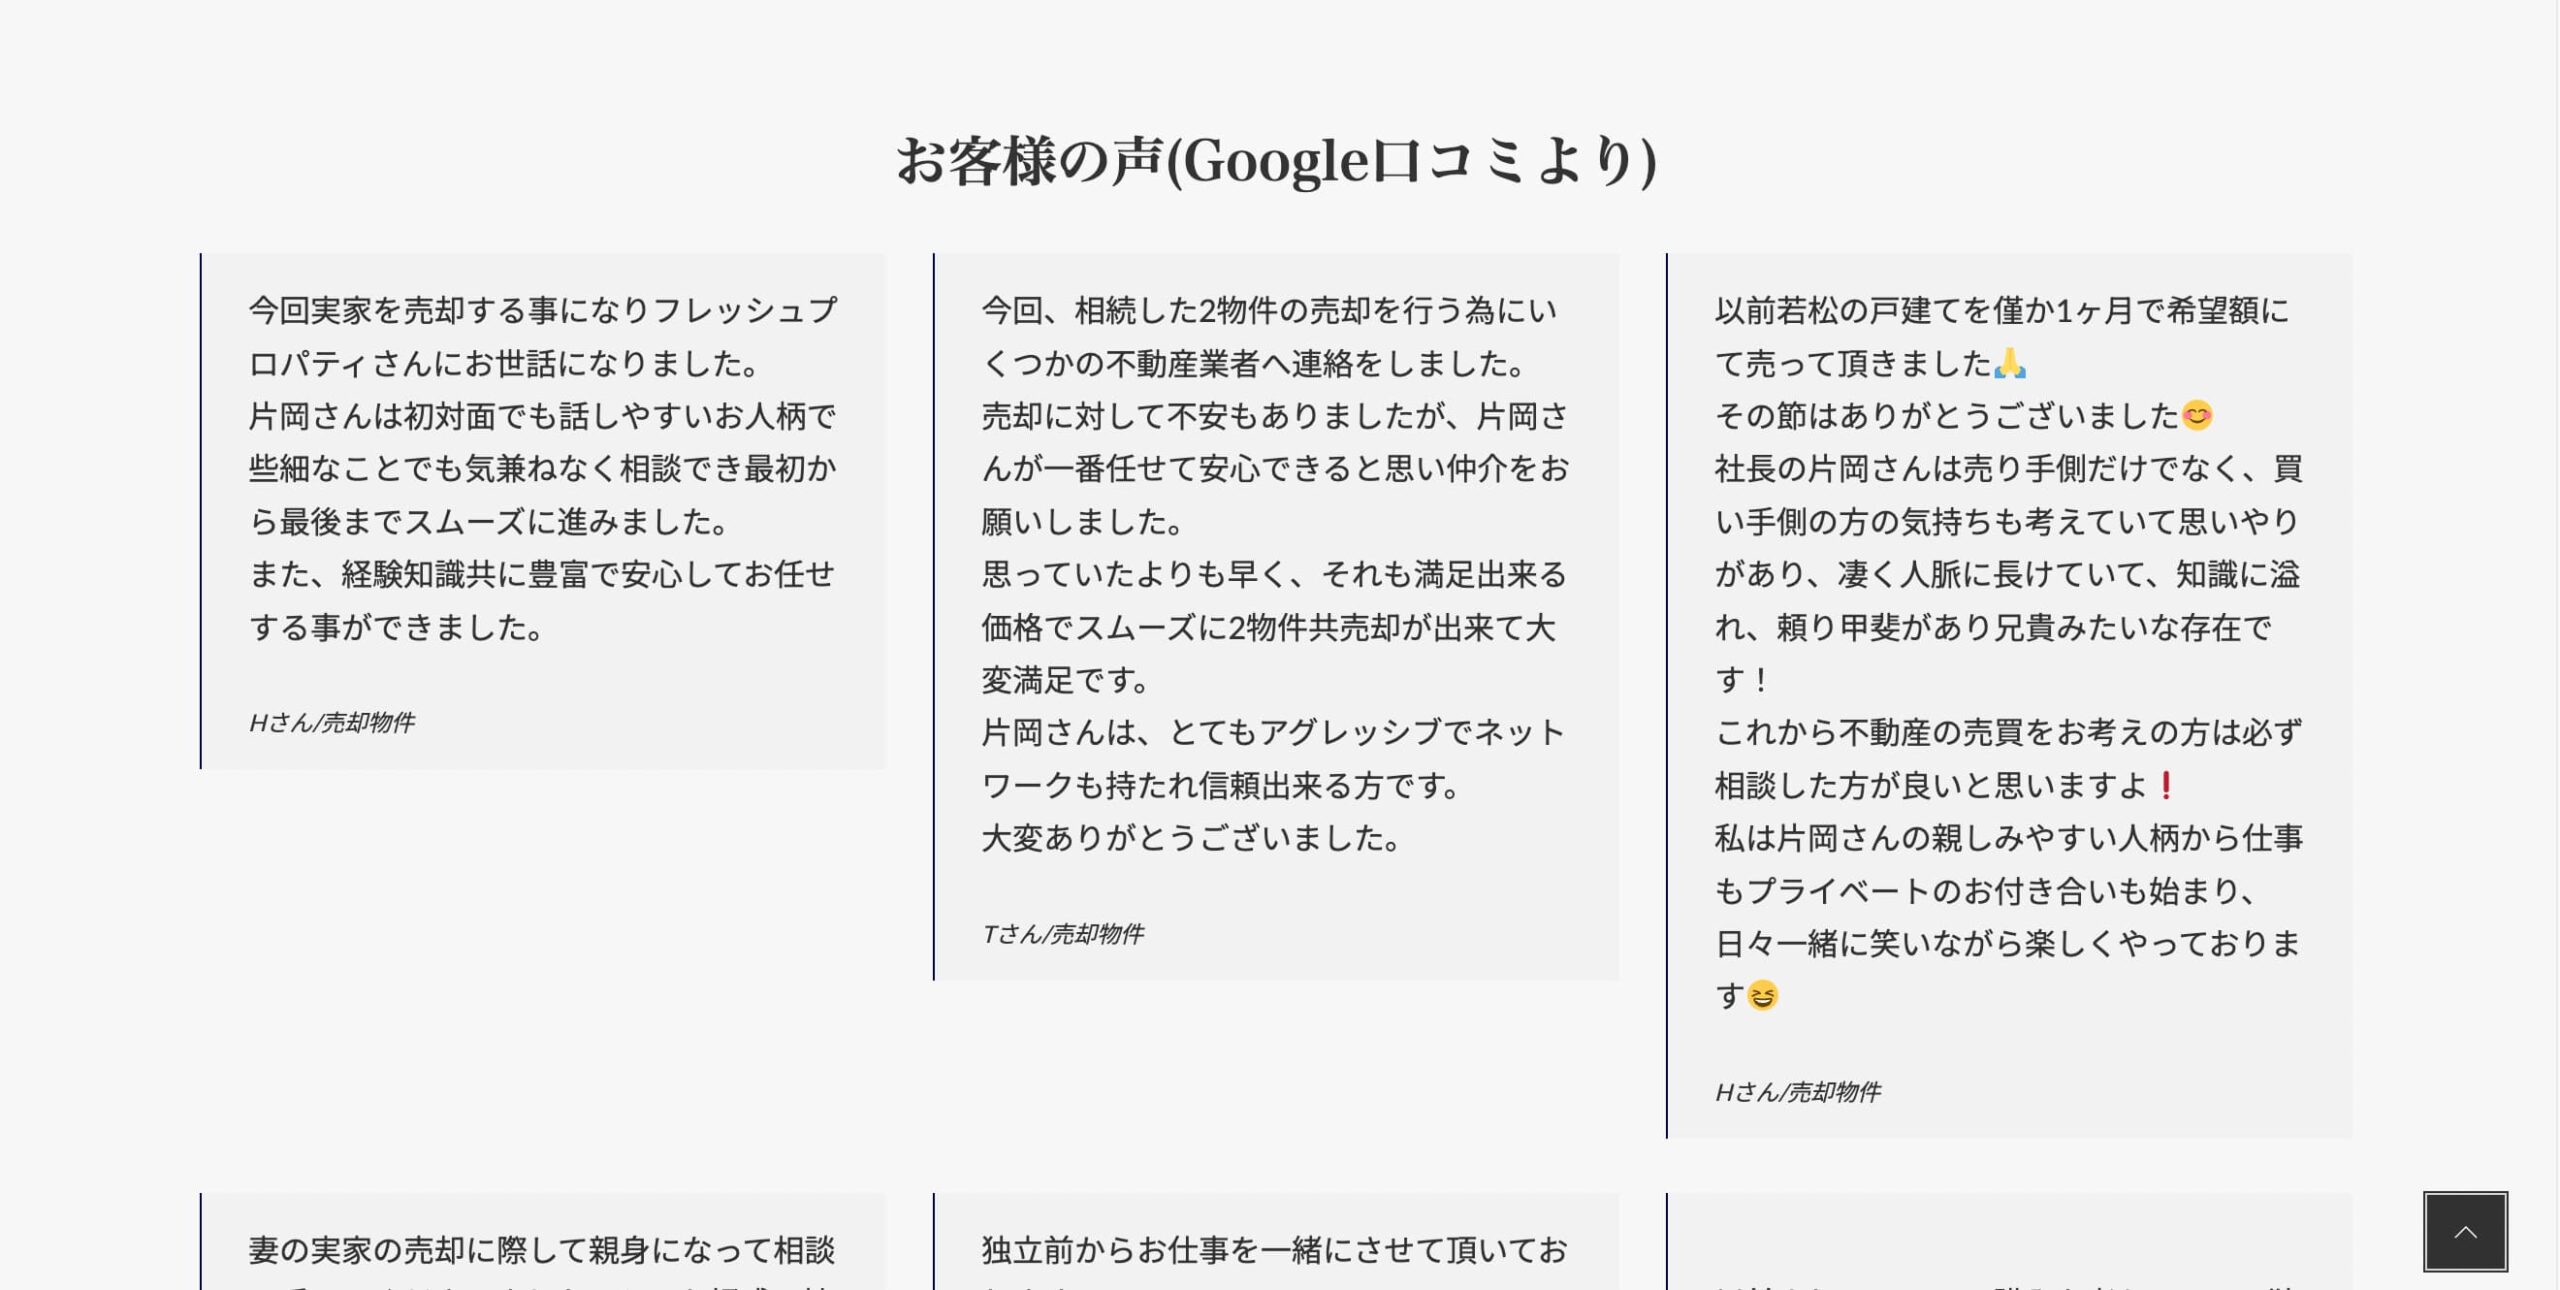Click the scroll-to-top arrow button

2464,1231
